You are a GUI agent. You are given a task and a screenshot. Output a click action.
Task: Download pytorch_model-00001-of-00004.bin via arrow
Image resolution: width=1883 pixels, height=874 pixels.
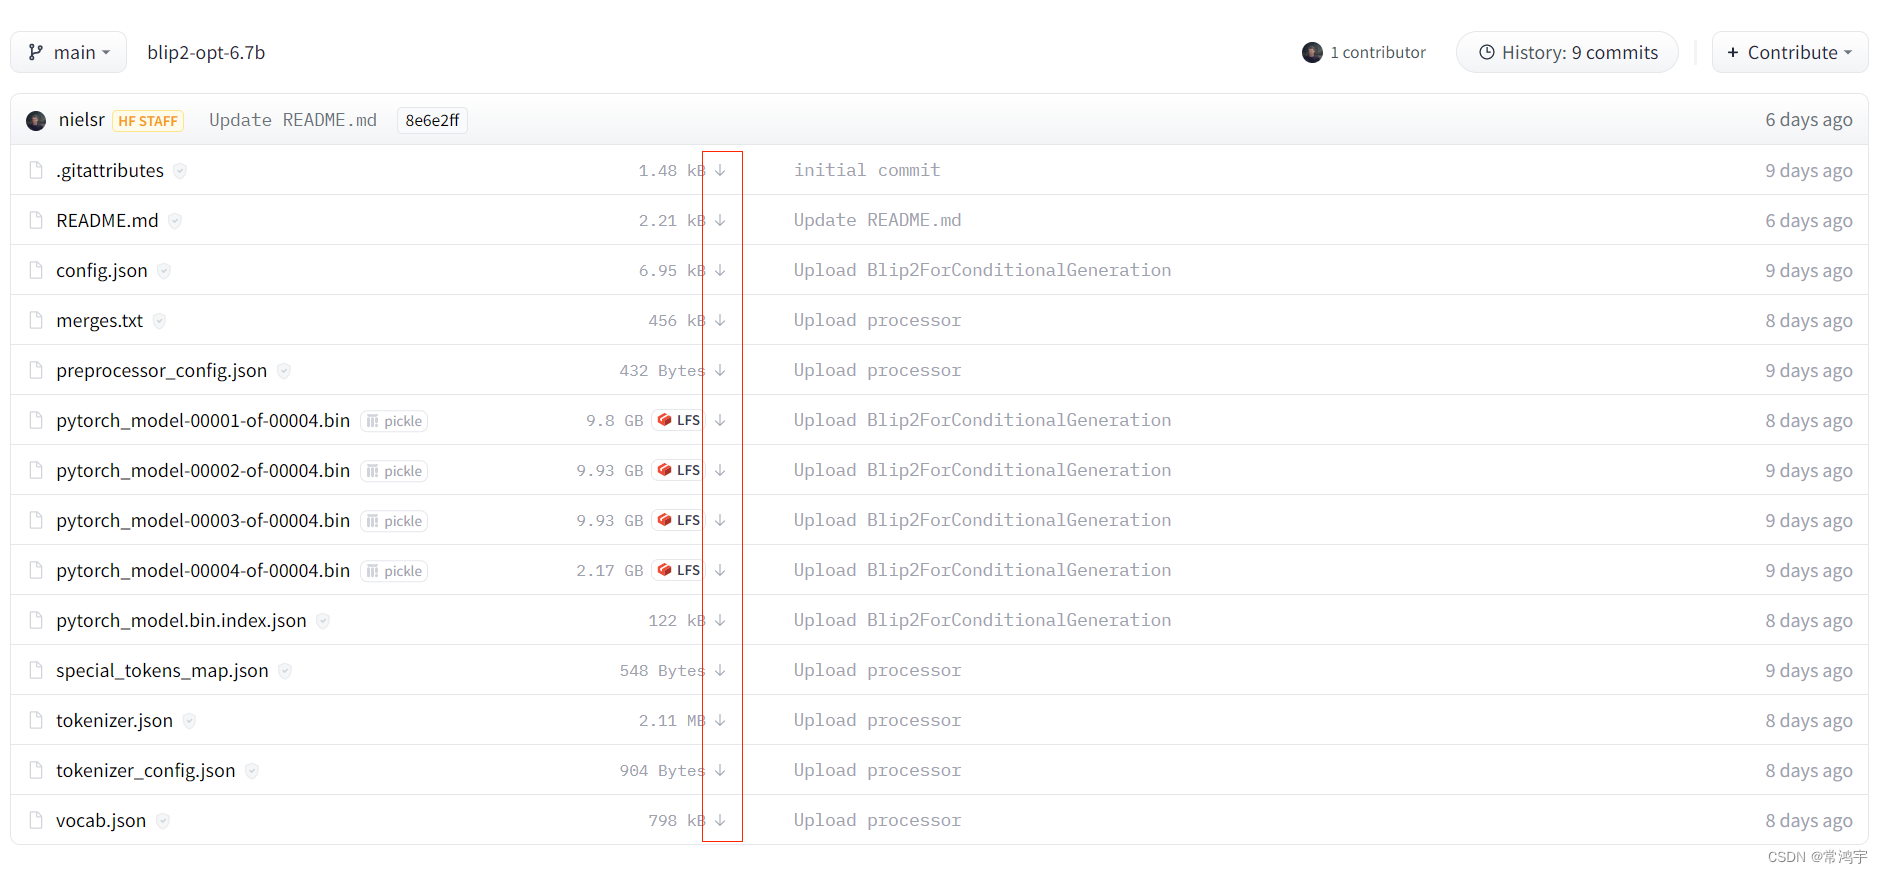pyautogui.click(x=720, y=420)
